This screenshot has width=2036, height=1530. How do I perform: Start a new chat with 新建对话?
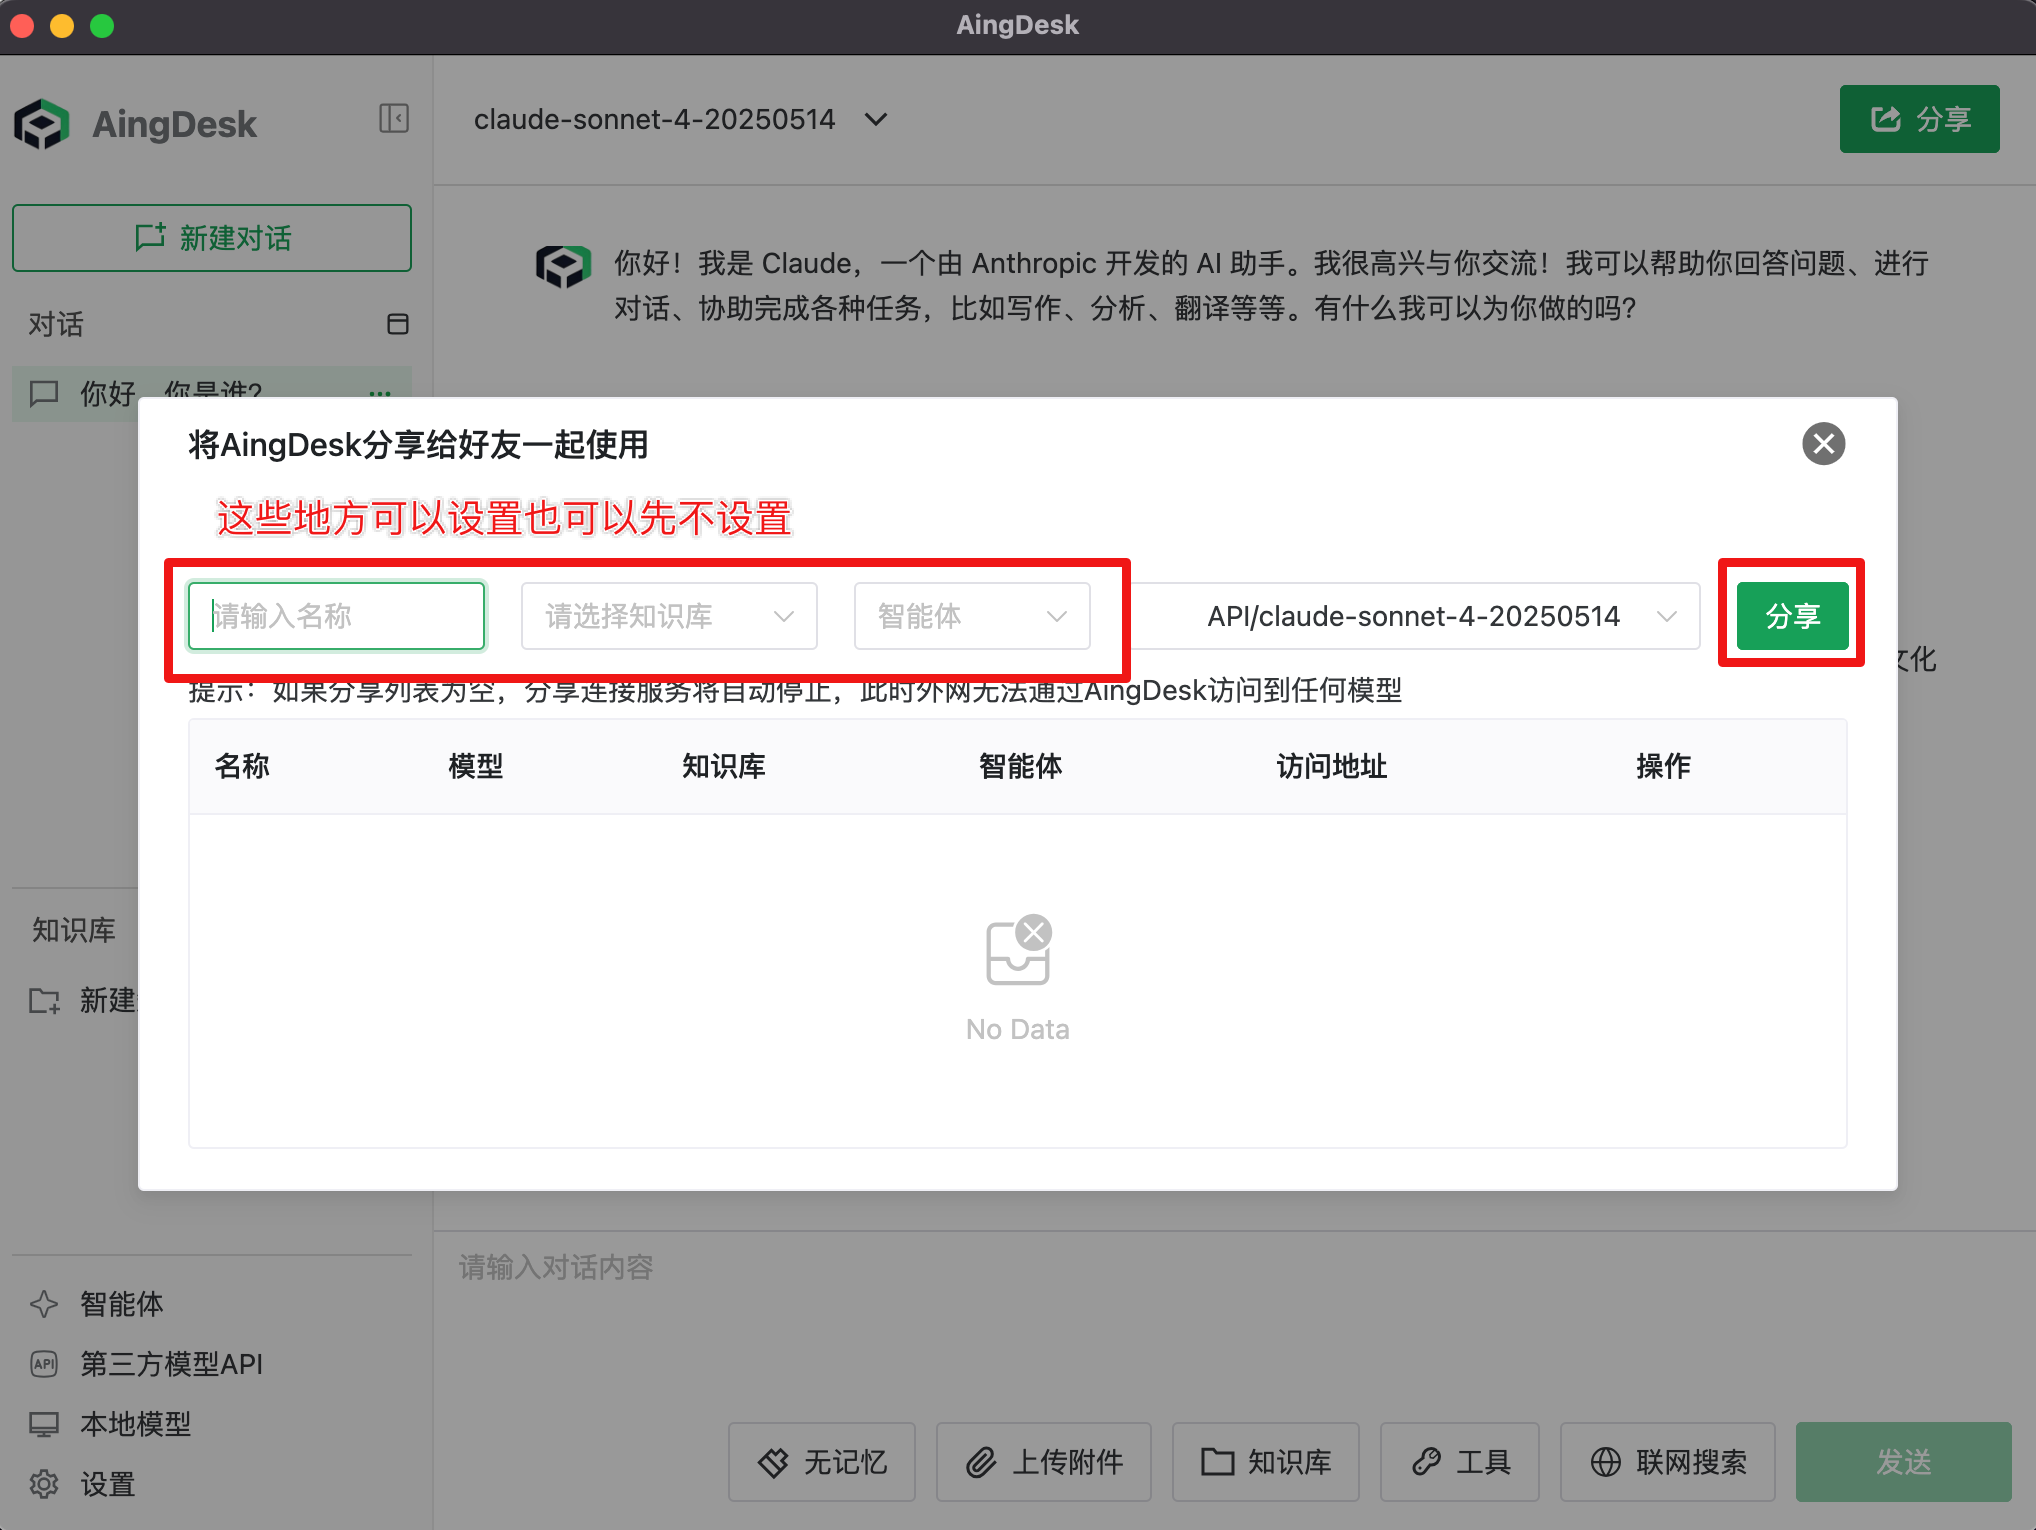211,238
